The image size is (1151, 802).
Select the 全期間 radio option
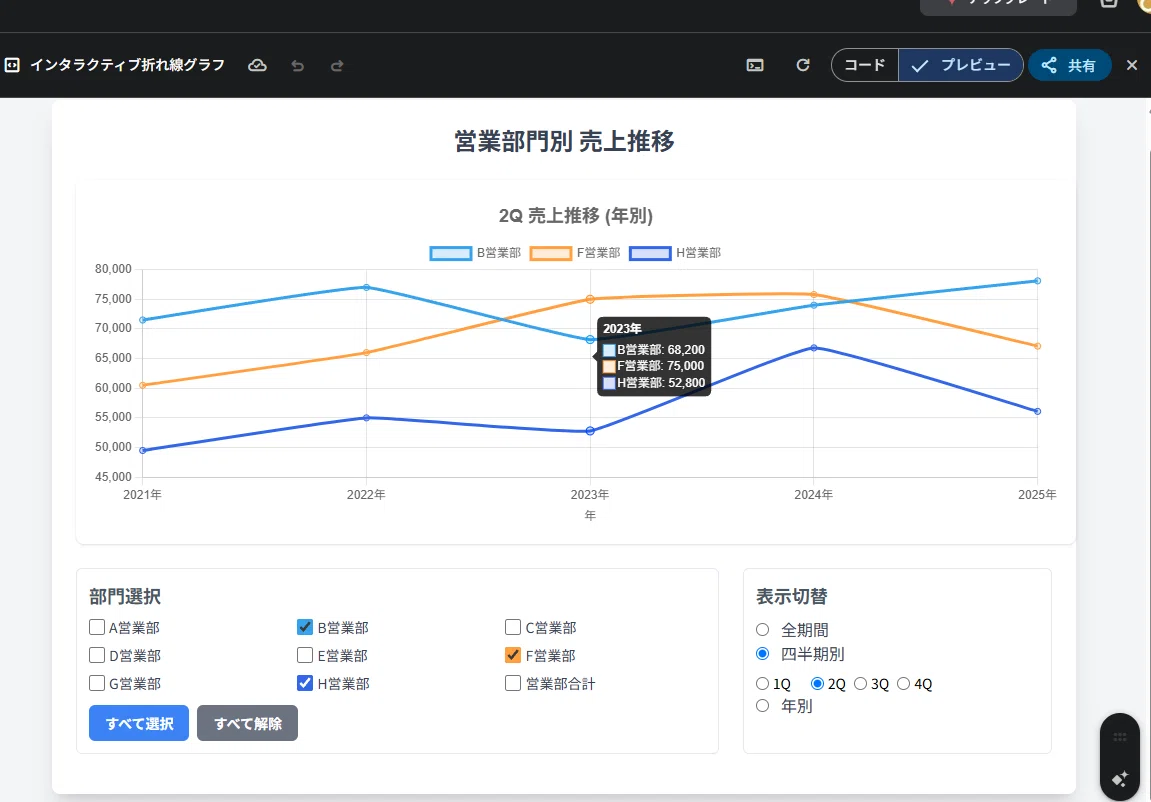[763, 630]
